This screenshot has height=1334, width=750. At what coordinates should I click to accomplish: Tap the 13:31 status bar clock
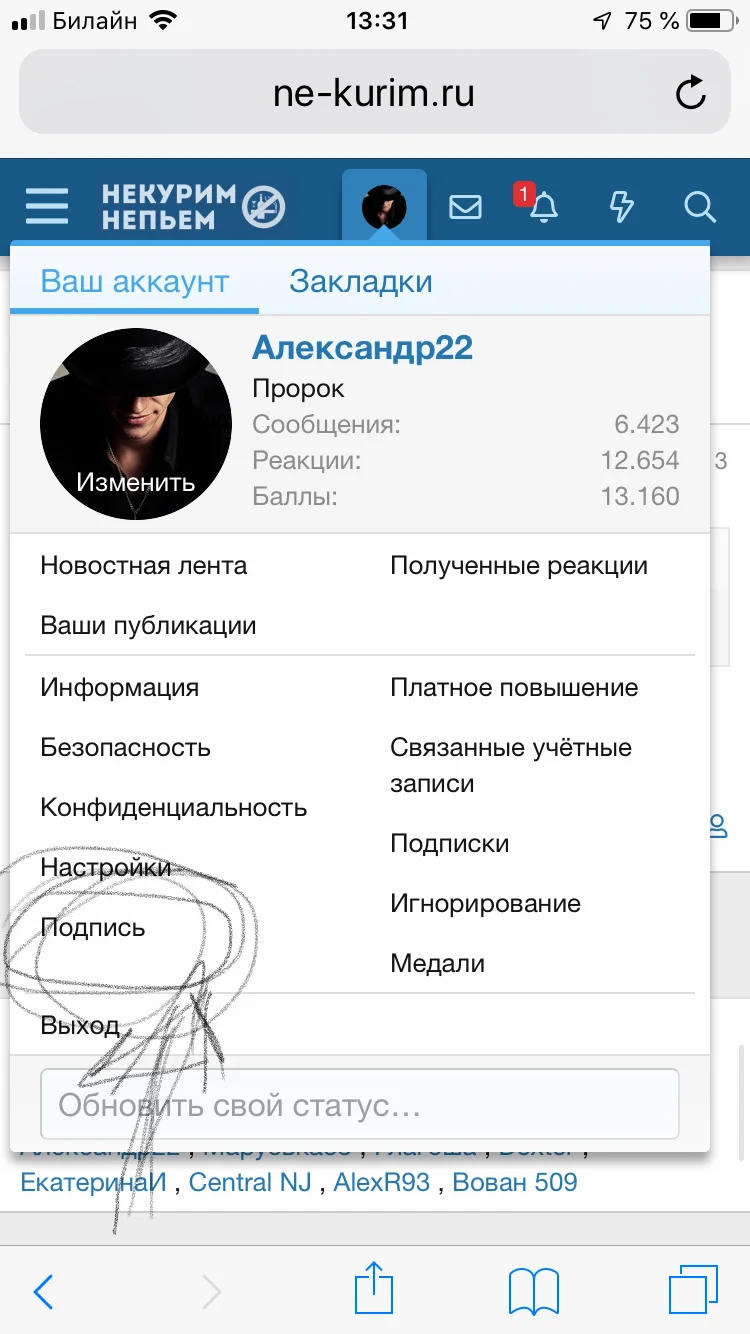pyautogui.click(x=376, y=20)
